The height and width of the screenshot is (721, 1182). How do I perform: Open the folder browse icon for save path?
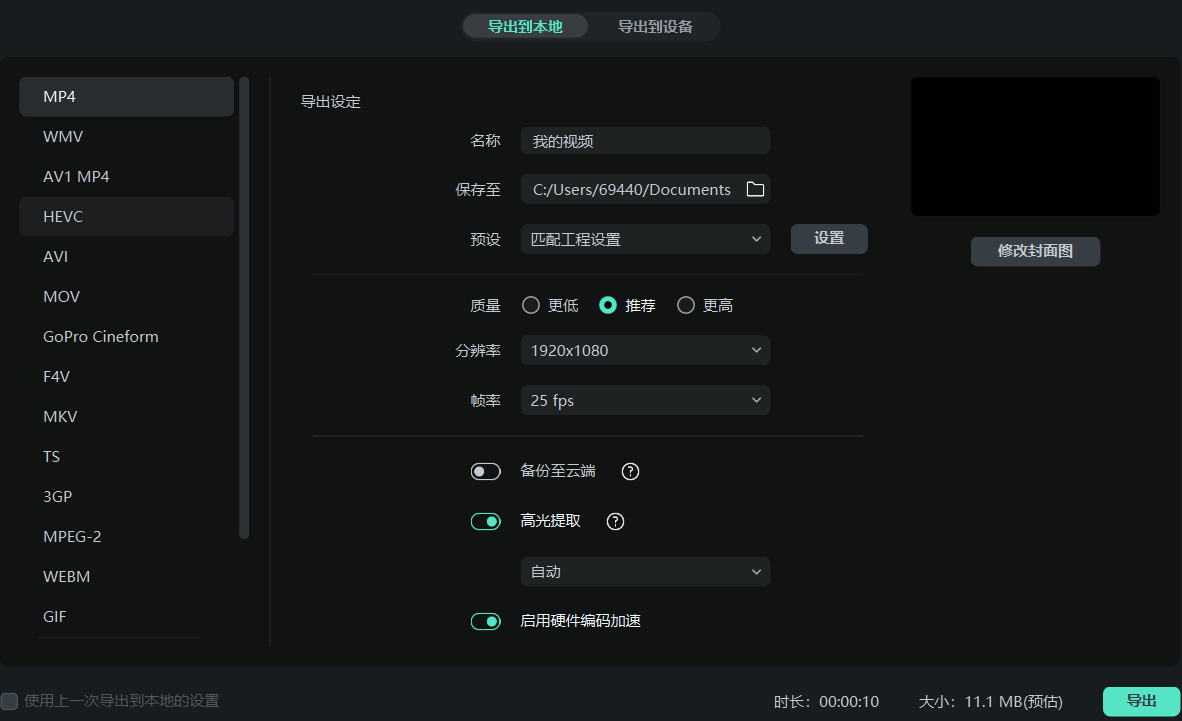click(755, 189)
